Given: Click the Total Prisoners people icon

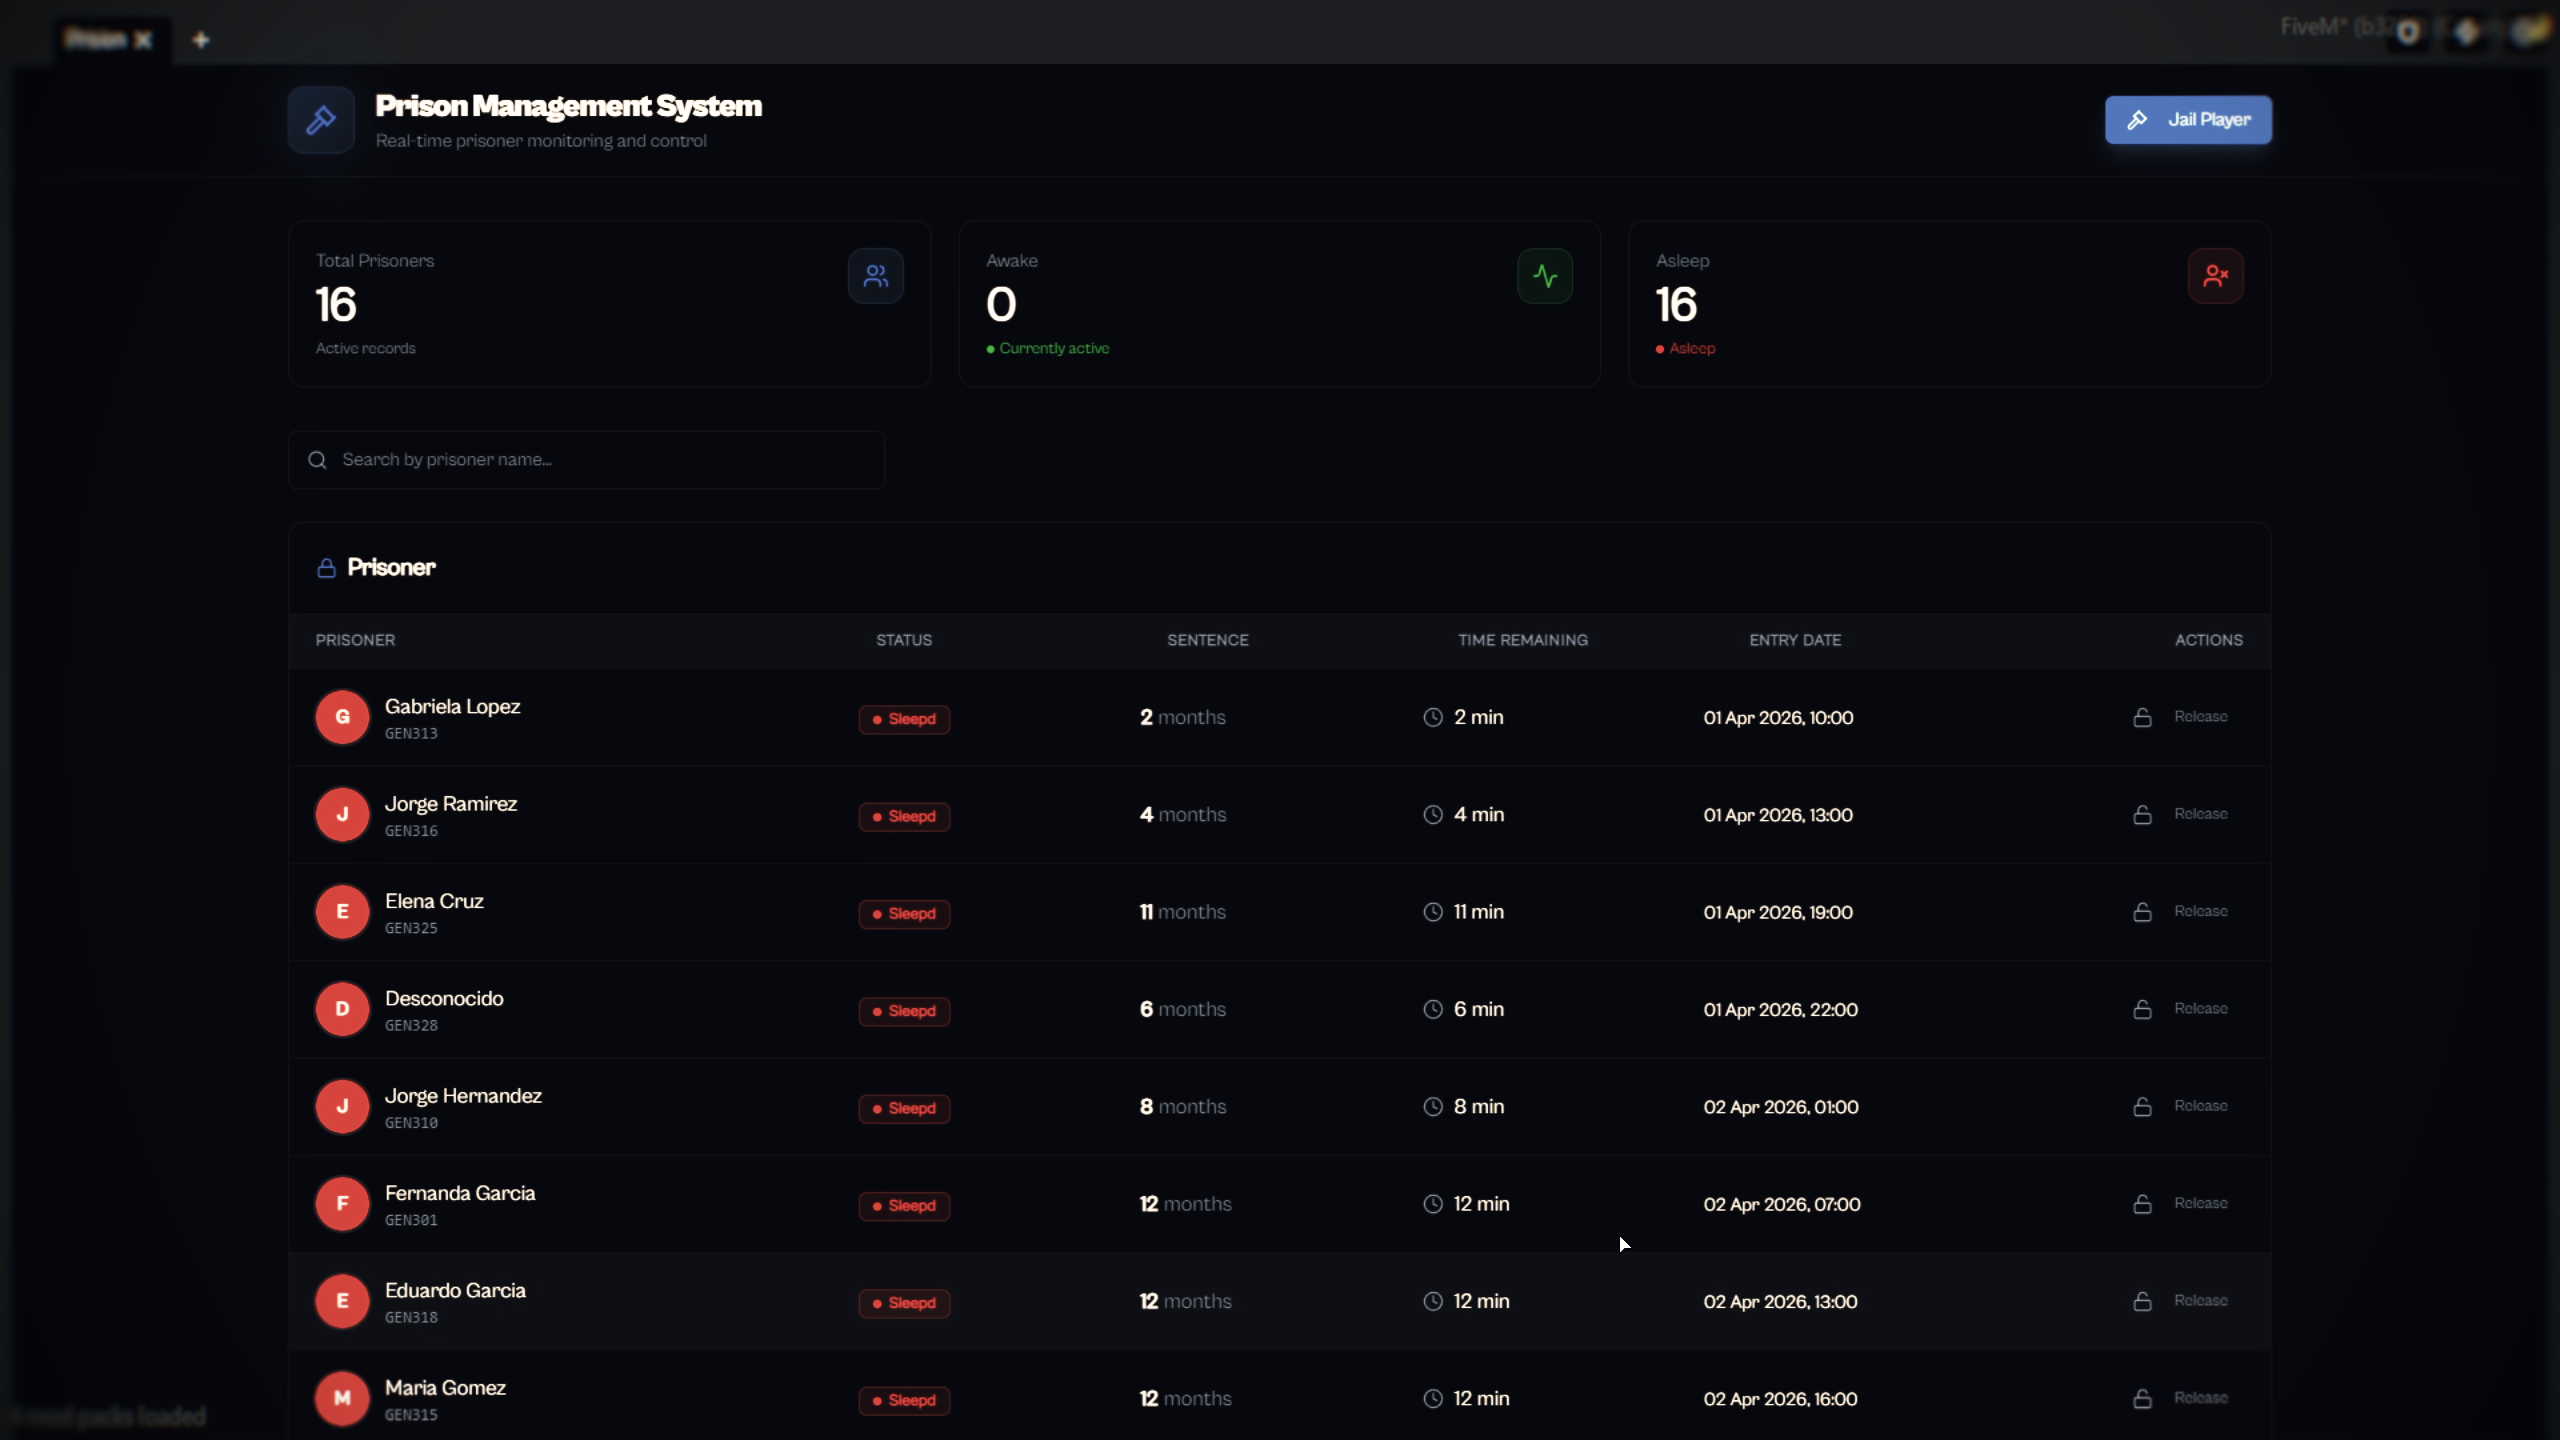Looking at the screenshot, I should click(875, 276).
